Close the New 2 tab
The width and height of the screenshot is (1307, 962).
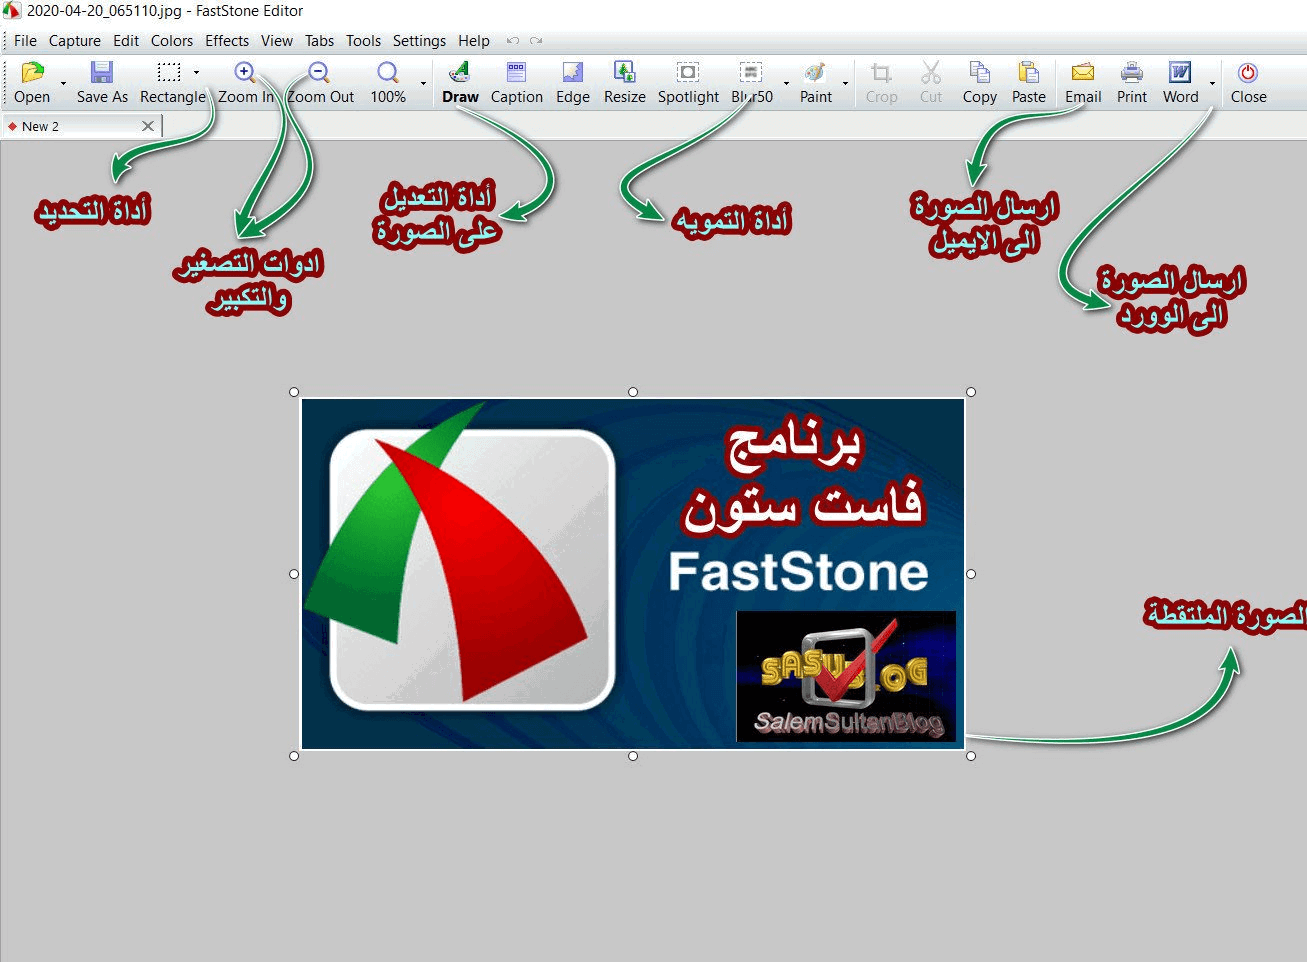coord(148,126)
